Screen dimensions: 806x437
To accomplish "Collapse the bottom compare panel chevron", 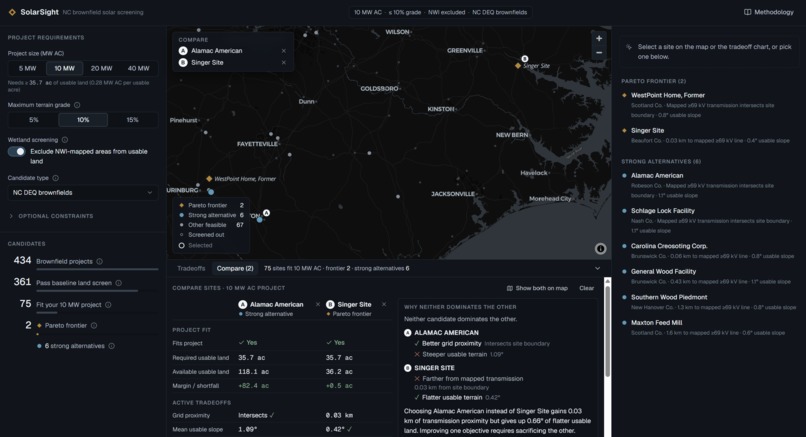I will tap(597, 268).
